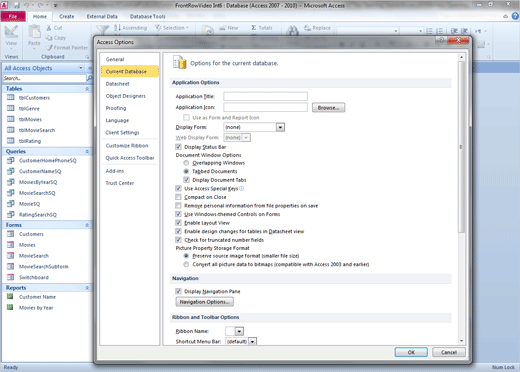
Task: Toggle Display Navigation Pane checkbox
Action: pos(178,291)
